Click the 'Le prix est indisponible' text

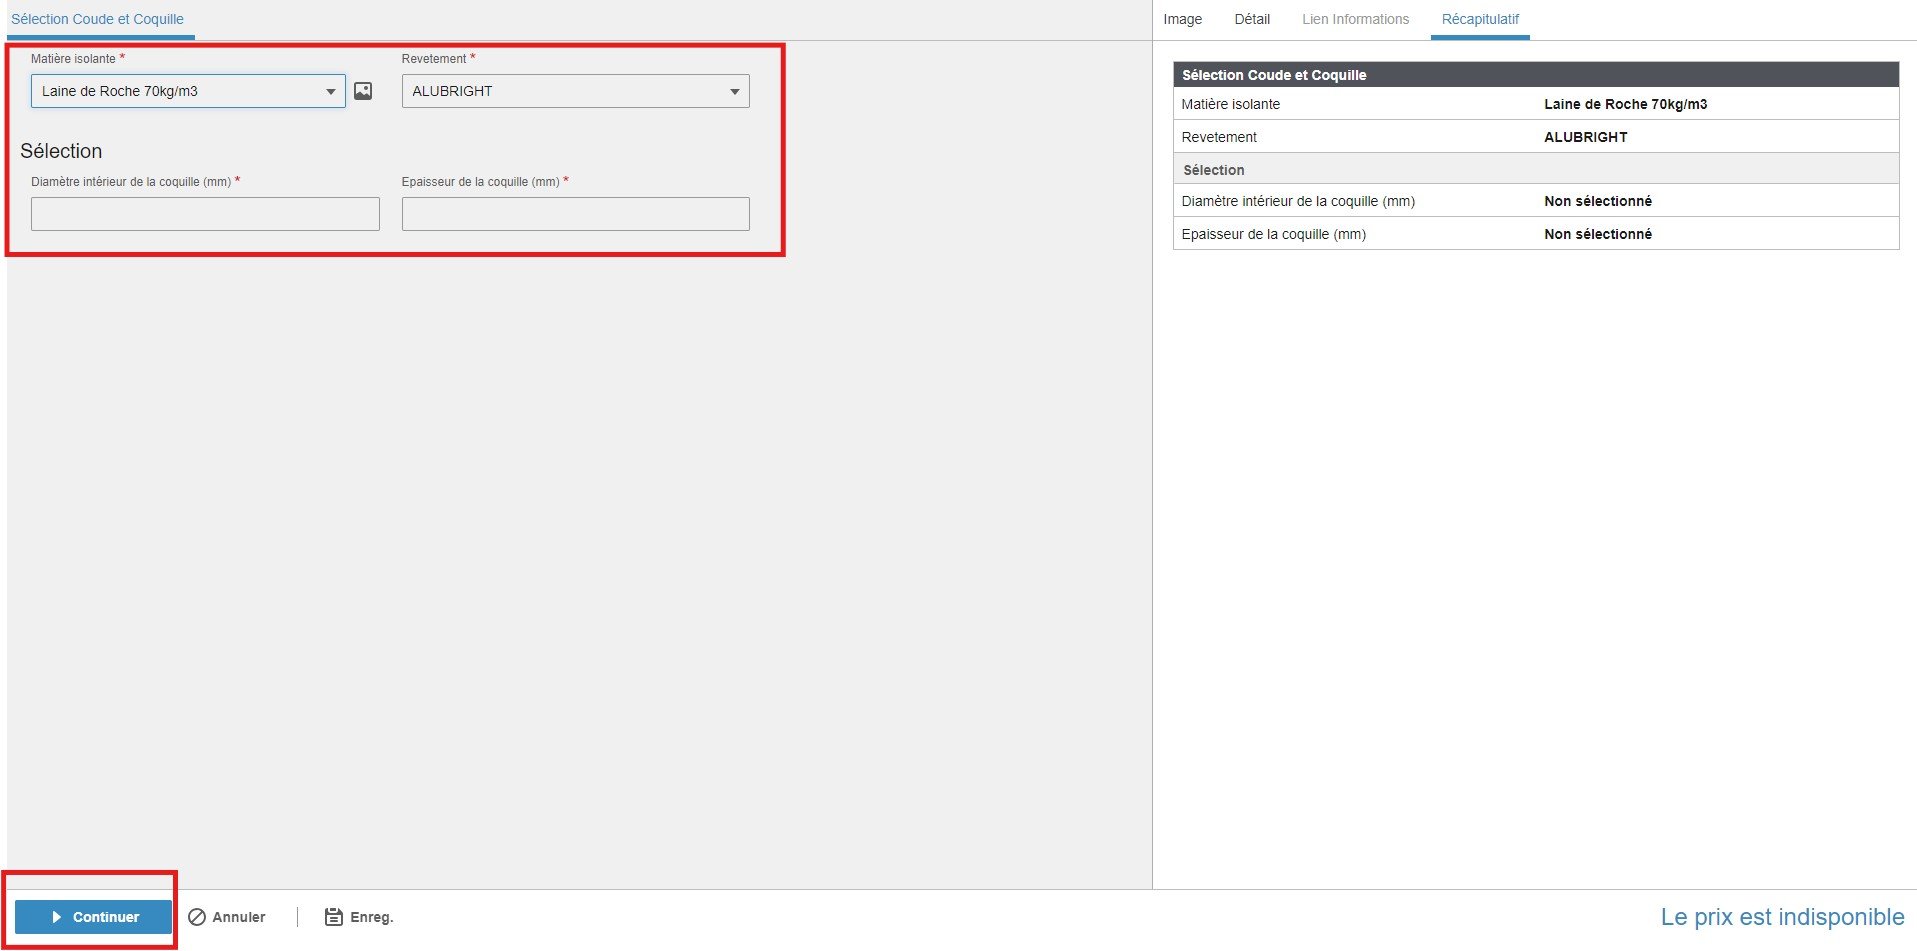1781,915
